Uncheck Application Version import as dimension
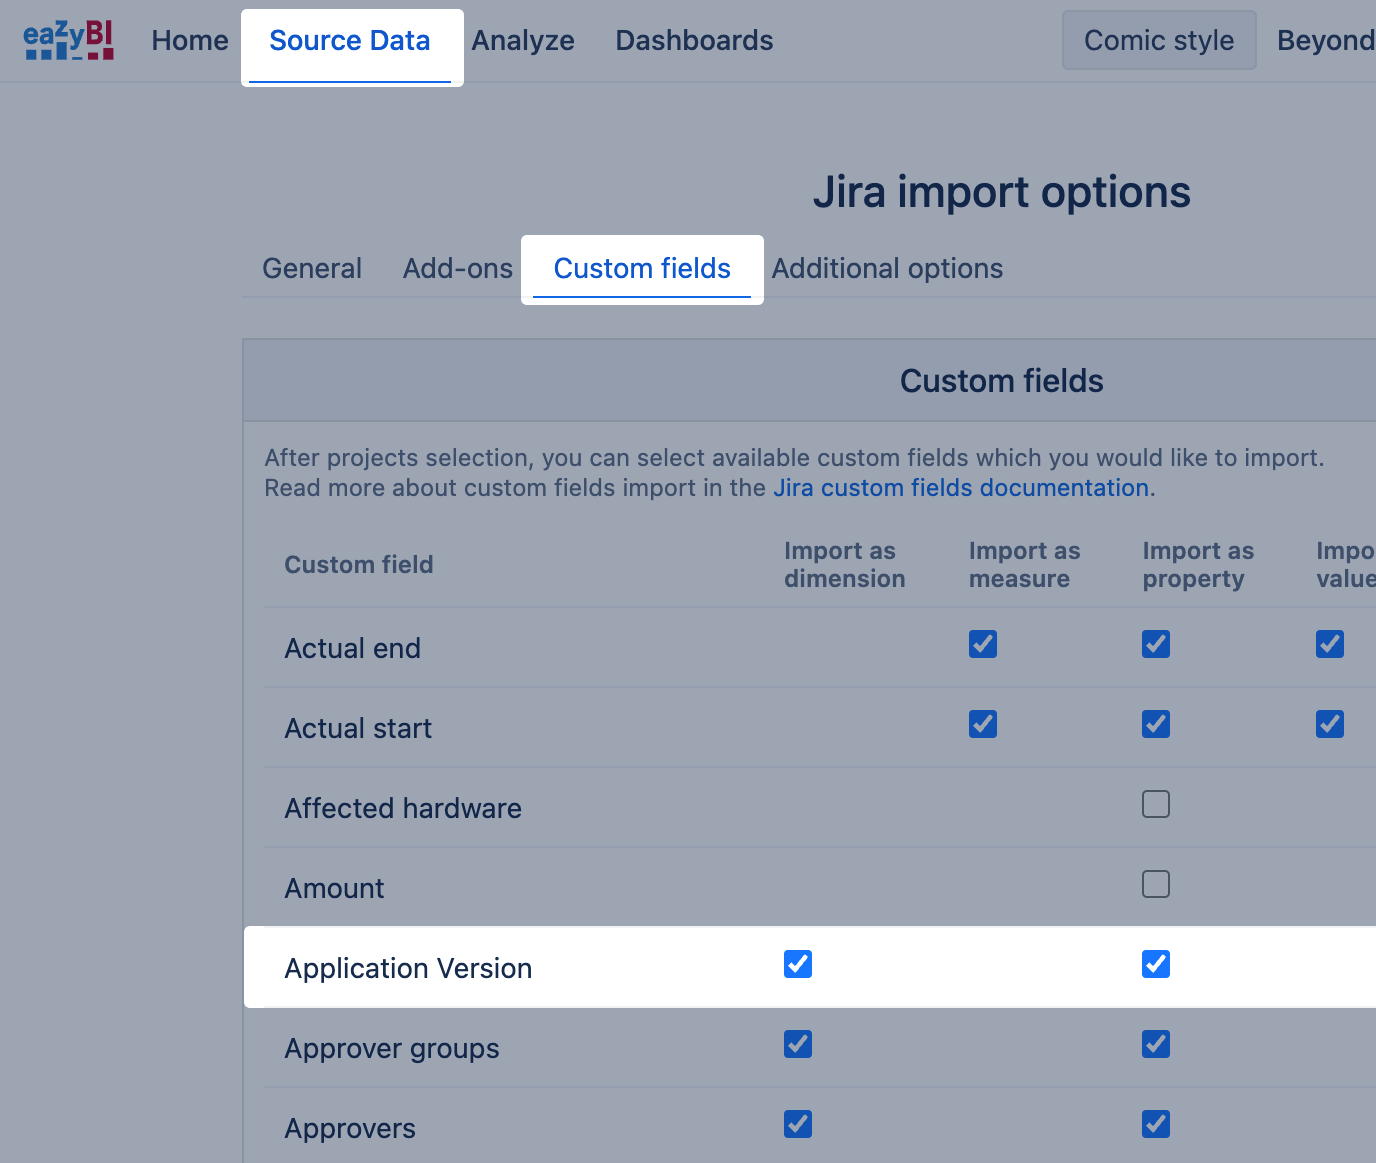1376x1163 pixels. point(798,965)
